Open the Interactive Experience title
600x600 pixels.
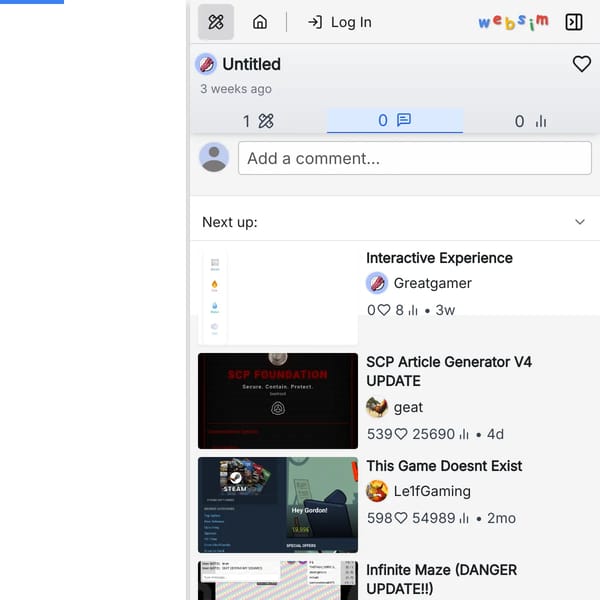click(x=439, y=258)
